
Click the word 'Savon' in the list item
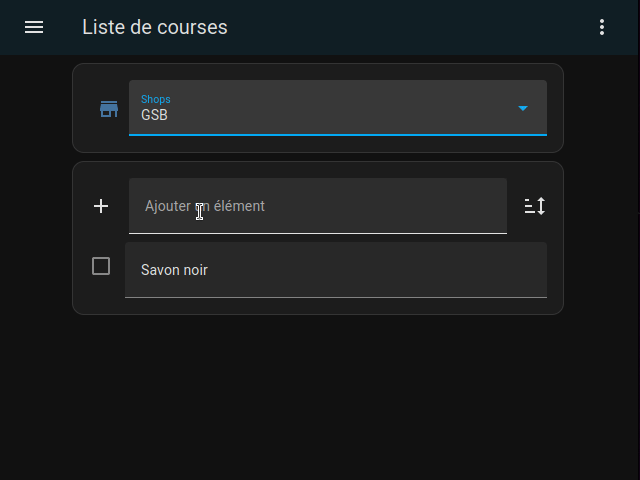click(x=159, y=270)
